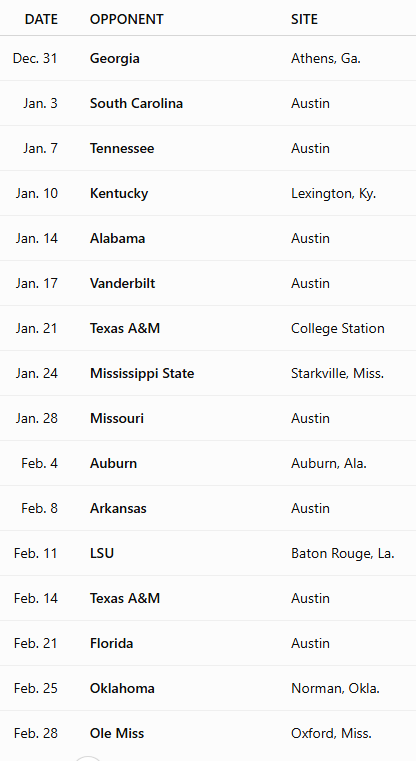Click the Auburn opponent name
416x761 pixels.
(x=113, y=463)
